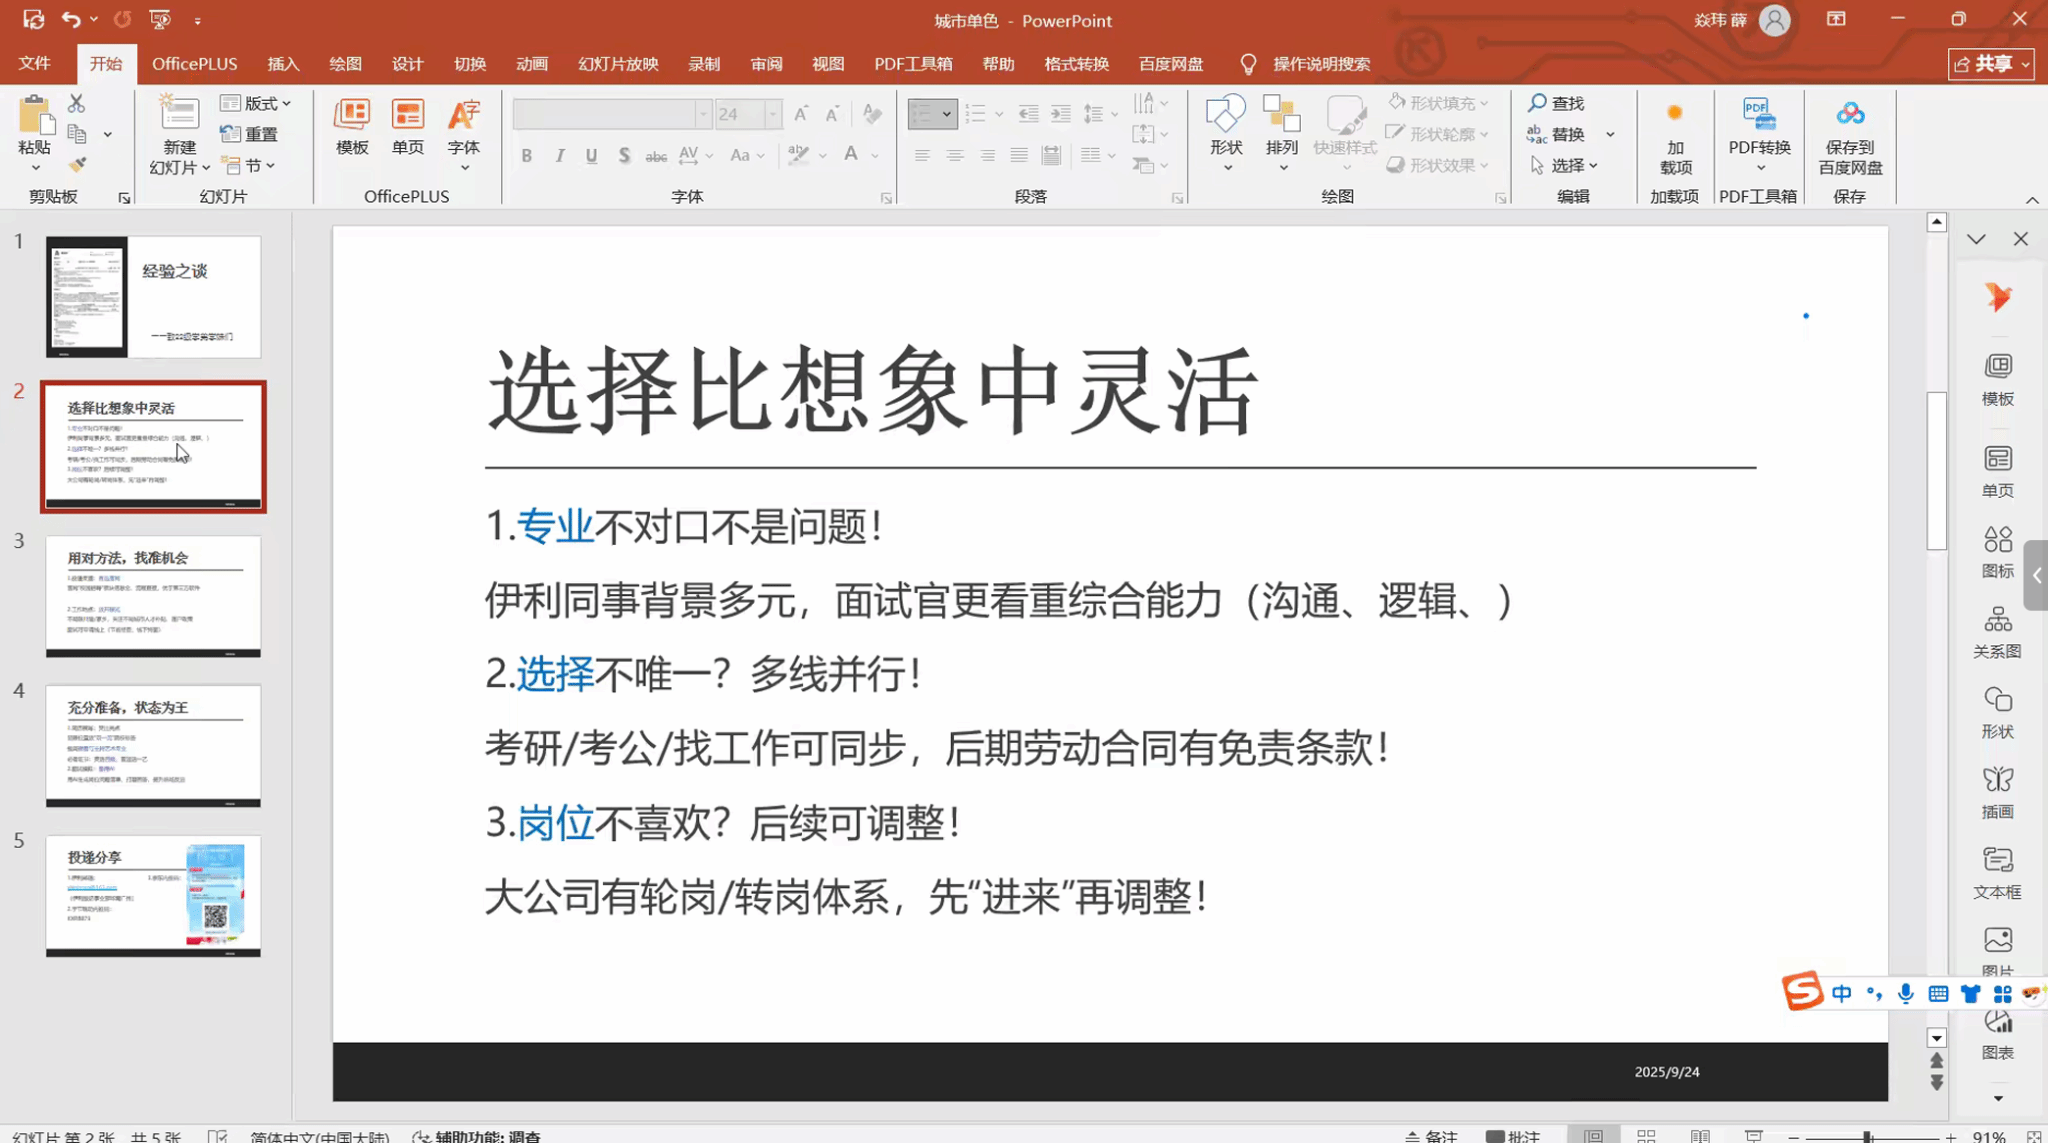Select slide 4 thumbnail 充分准备，状态为王
Image resolution: width=2048 pixels, height=1143 pixels.
tap(153, 746)
